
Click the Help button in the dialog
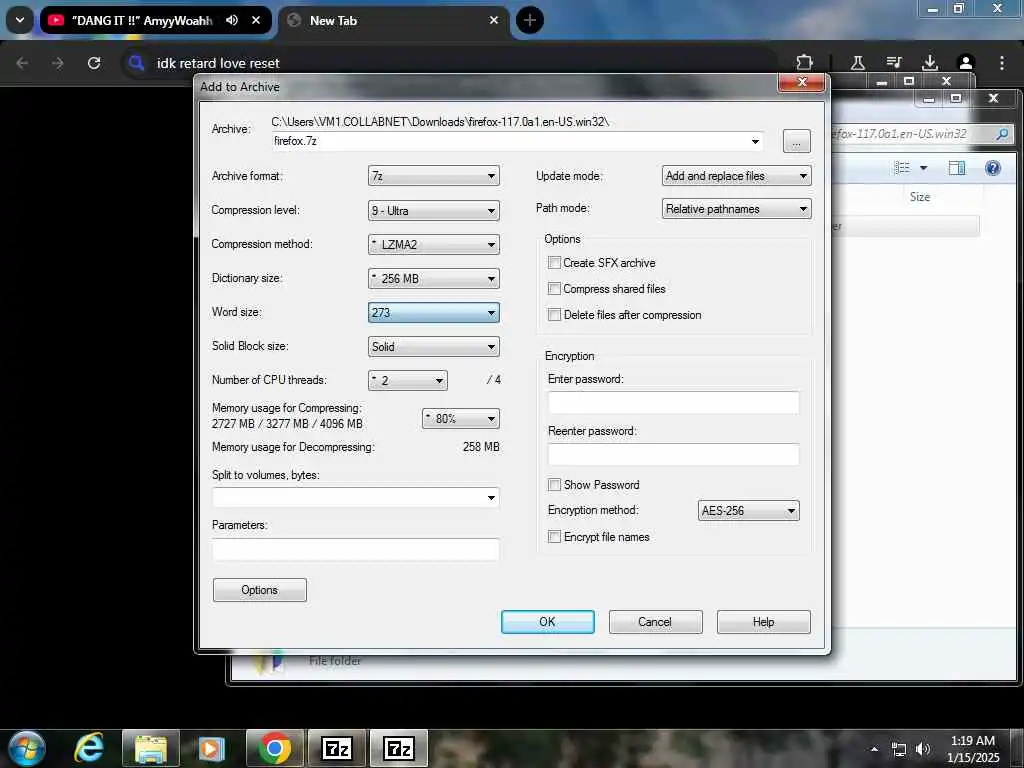click(763, 622)
